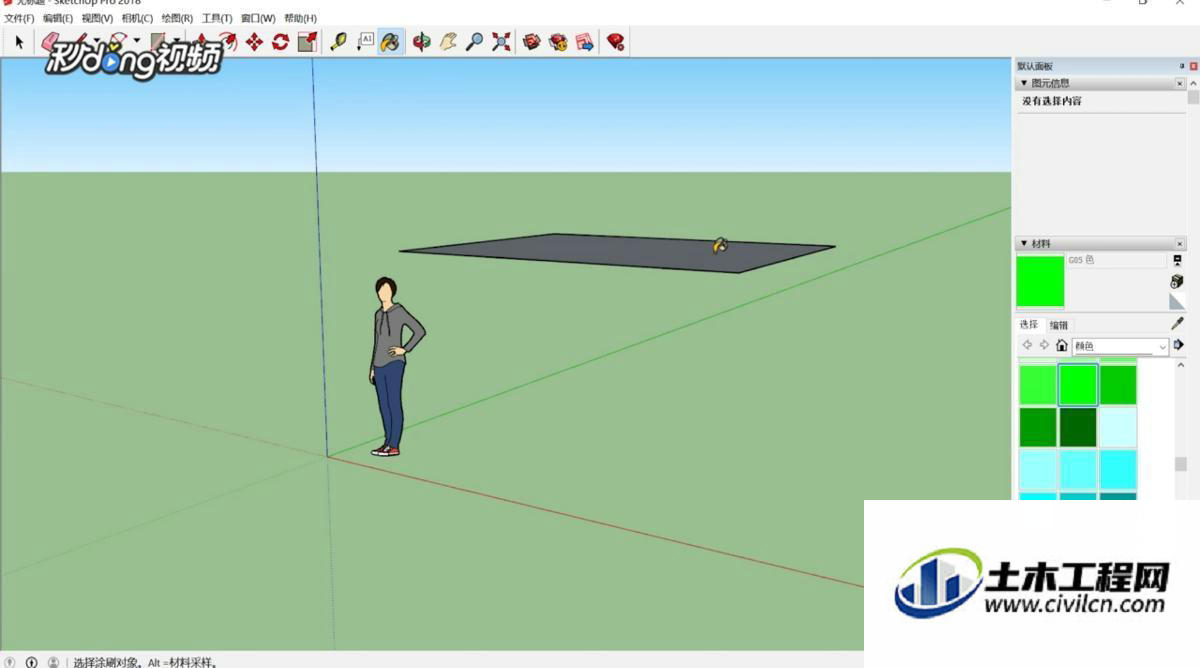Open the 窗口(W) menu
Screen dimensions: 1200x668
click(258, 18)
